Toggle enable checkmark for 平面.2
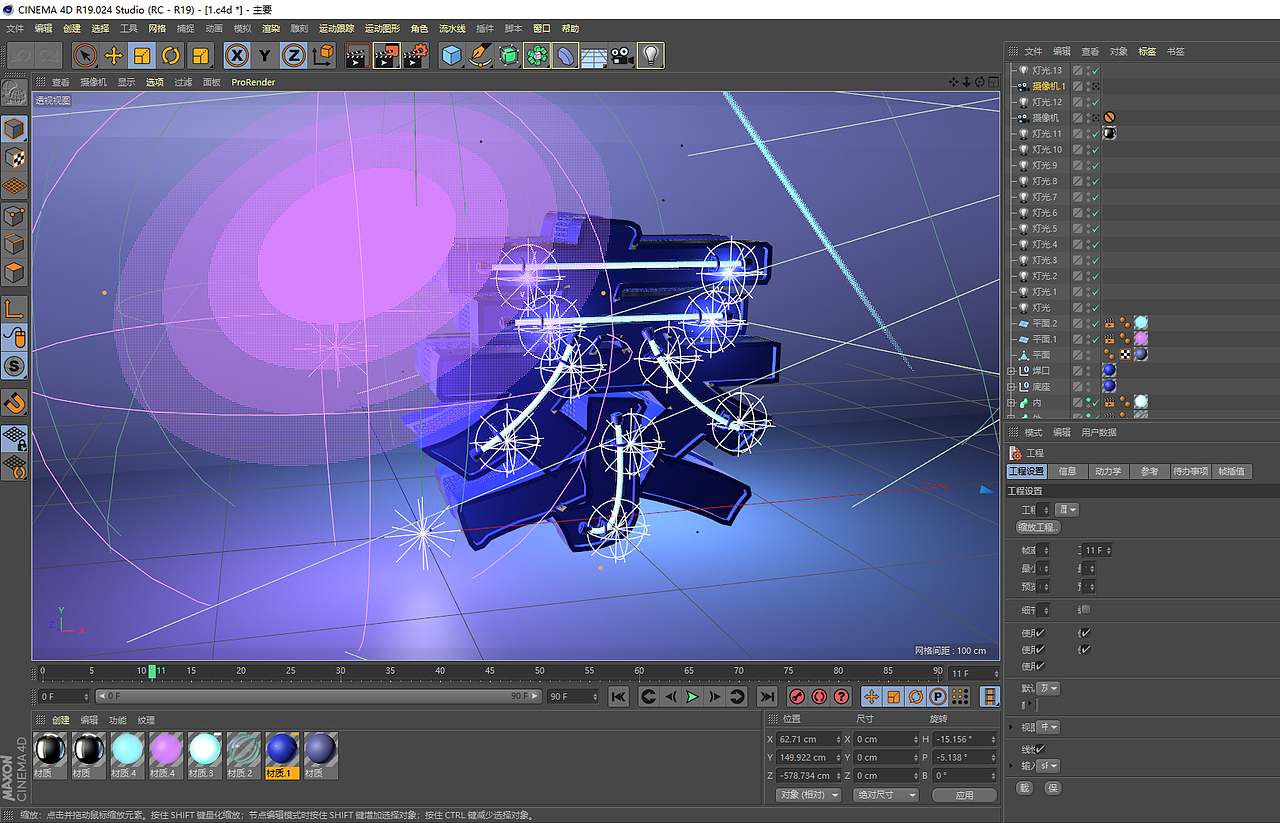This screenshot has height=823, width=1280. [x=1096, y=324]
